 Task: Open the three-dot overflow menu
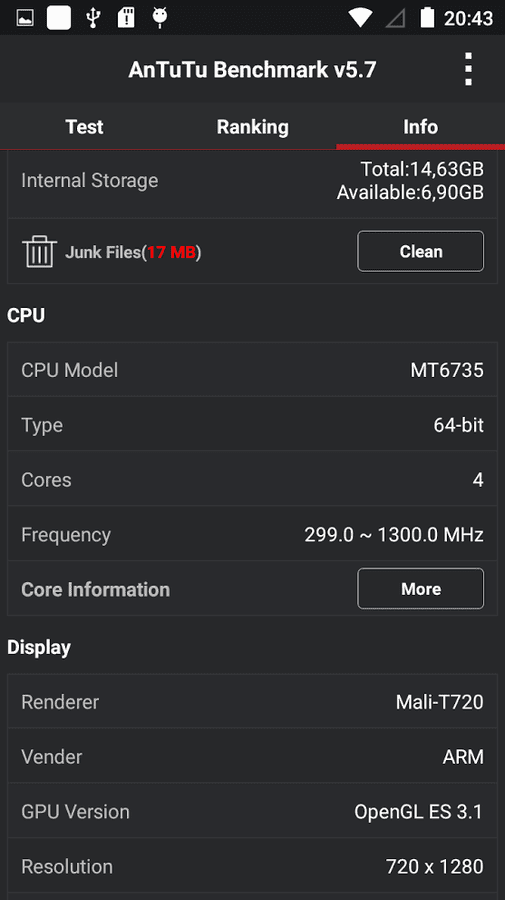coord(468,69)
